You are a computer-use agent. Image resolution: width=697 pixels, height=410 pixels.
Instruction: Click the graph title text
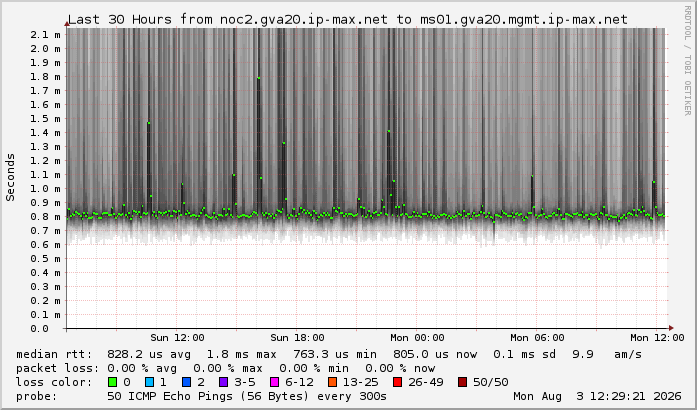click(347, 20)
